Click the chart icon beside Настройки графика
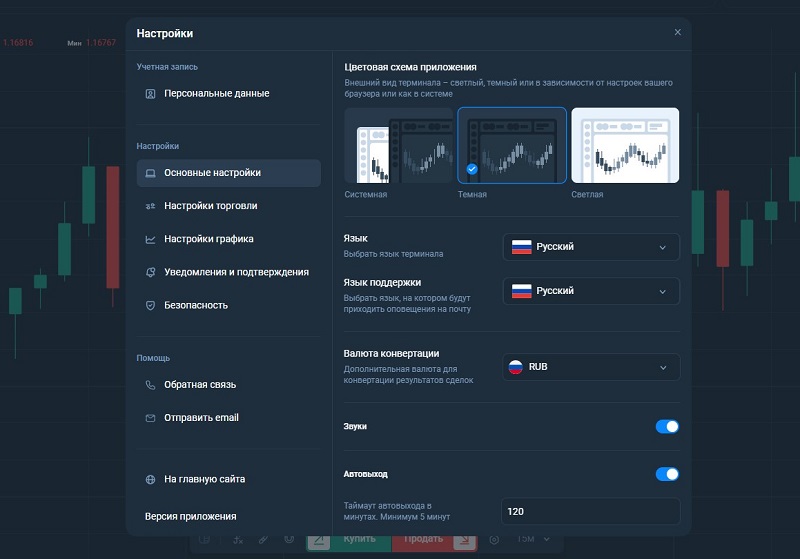This screenshot has width=800, height=559. click(150, 239)
